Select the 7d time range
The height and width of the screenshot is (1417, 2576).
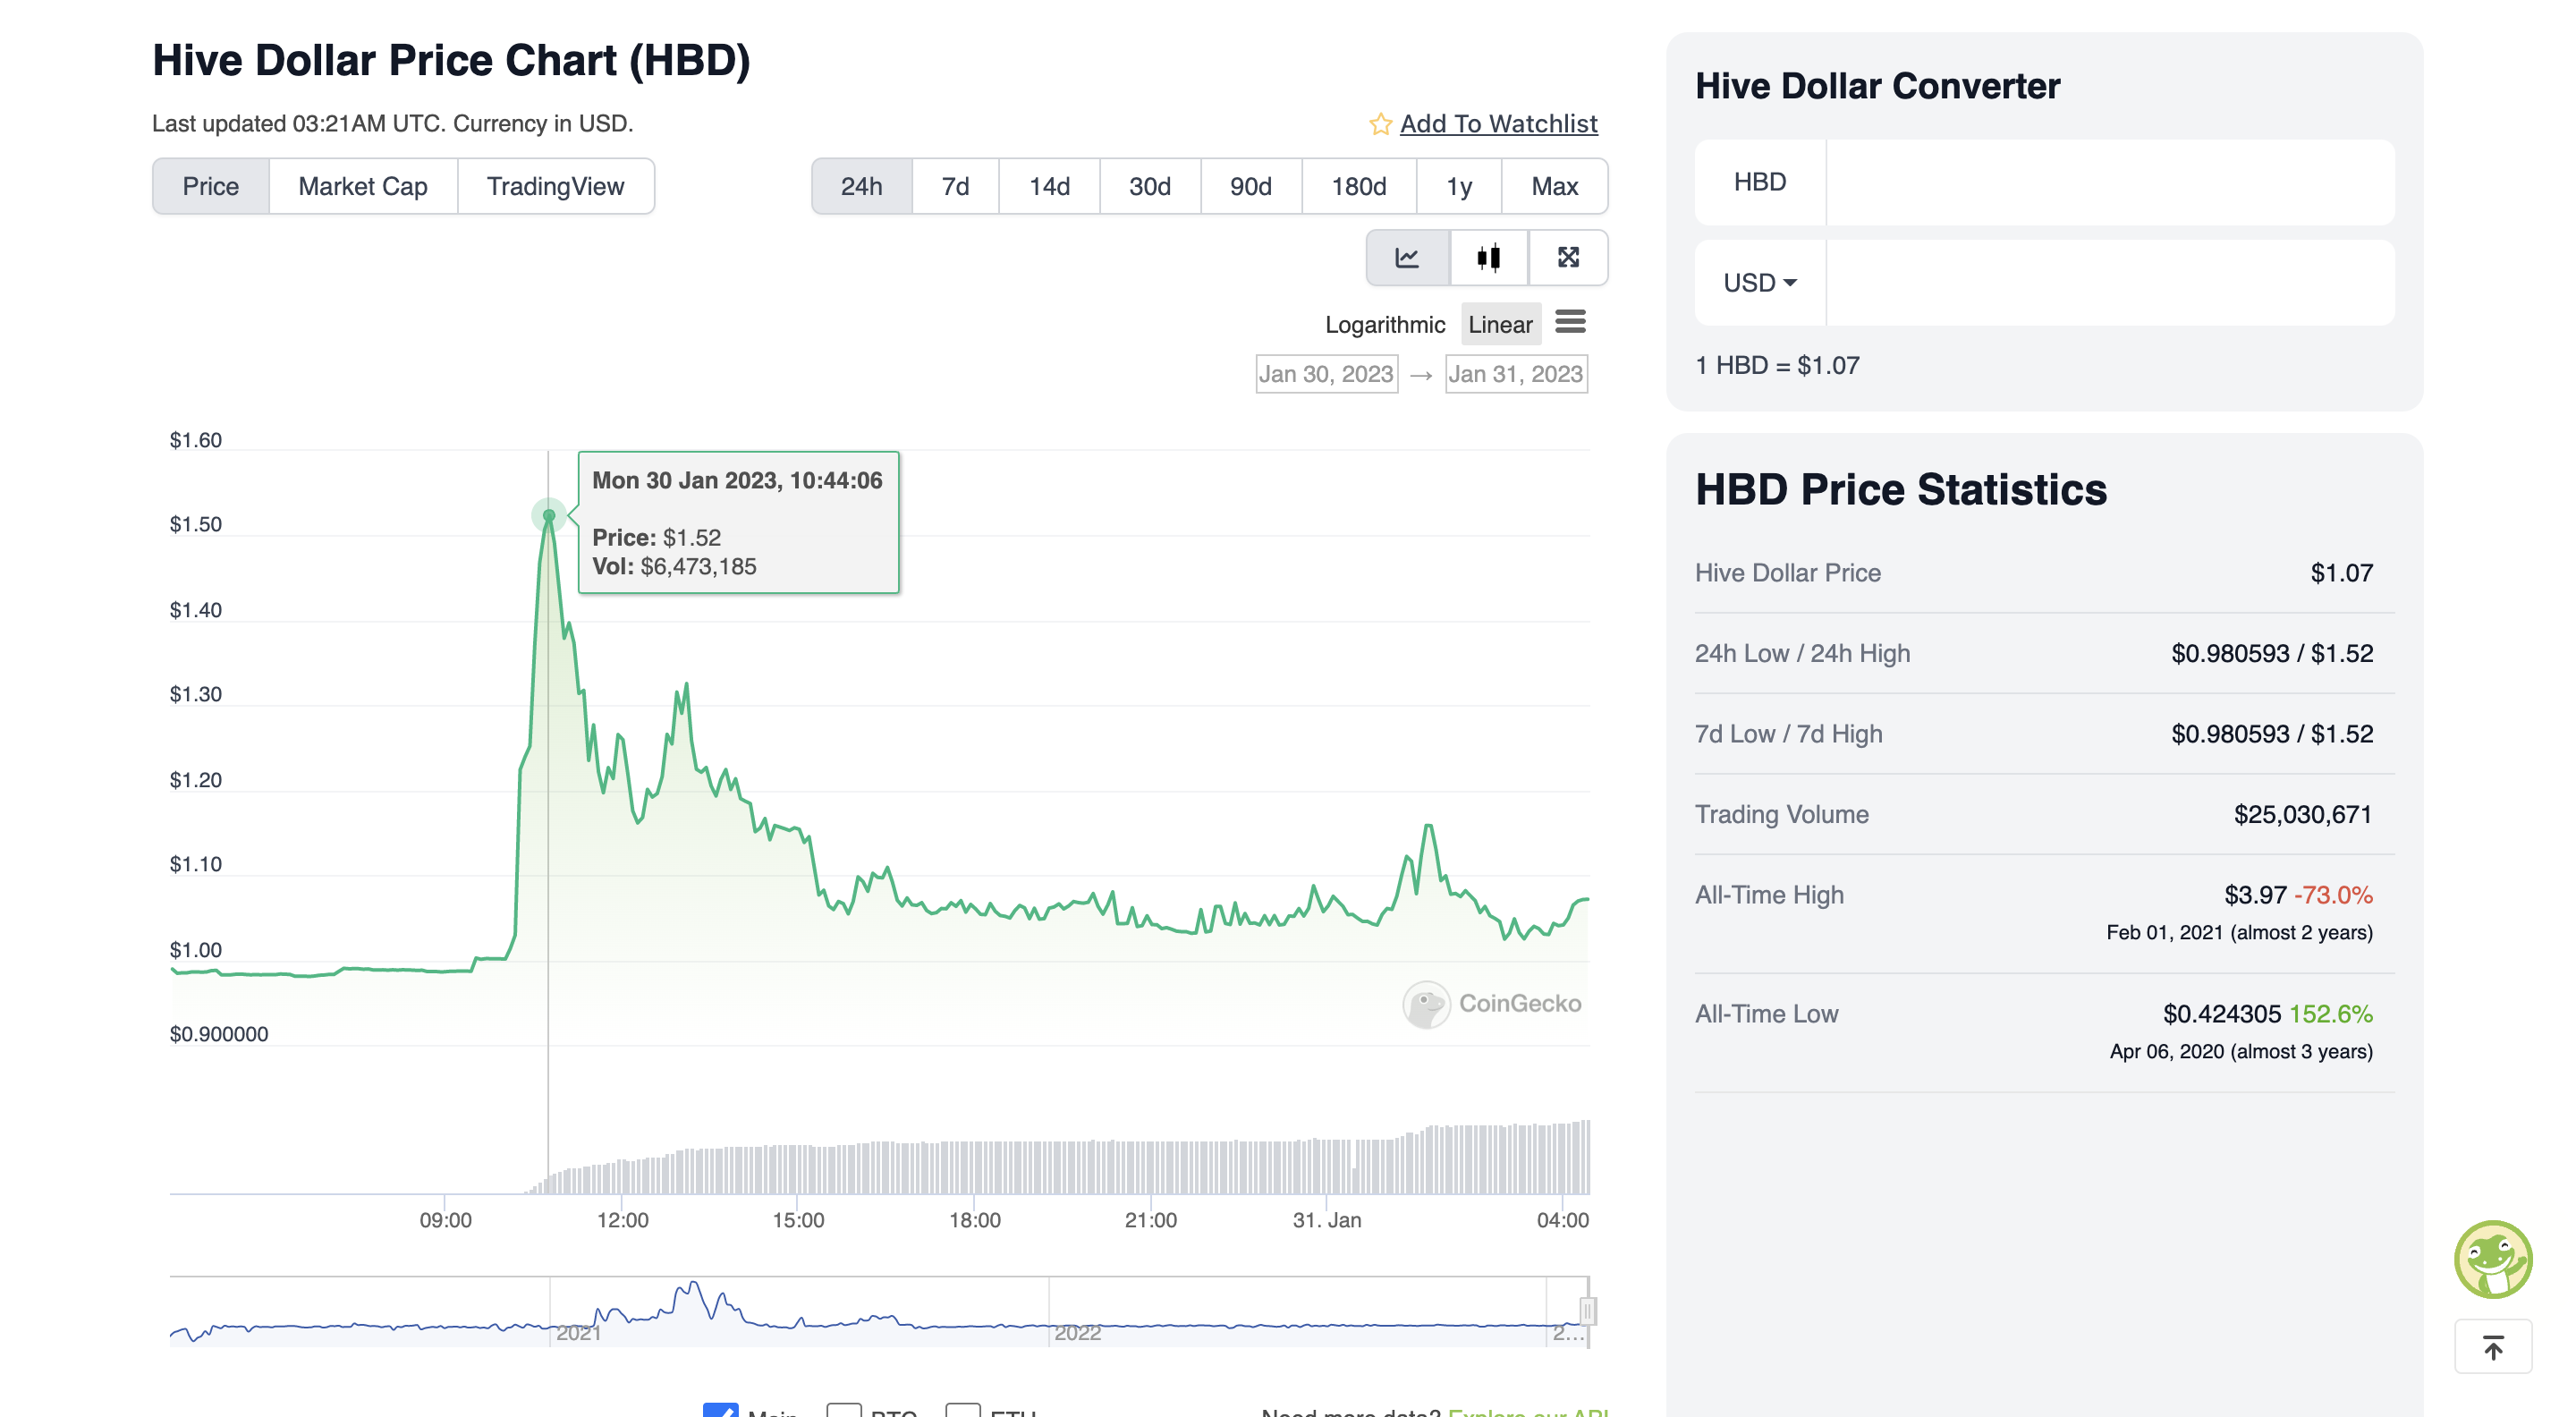[955, 187]
